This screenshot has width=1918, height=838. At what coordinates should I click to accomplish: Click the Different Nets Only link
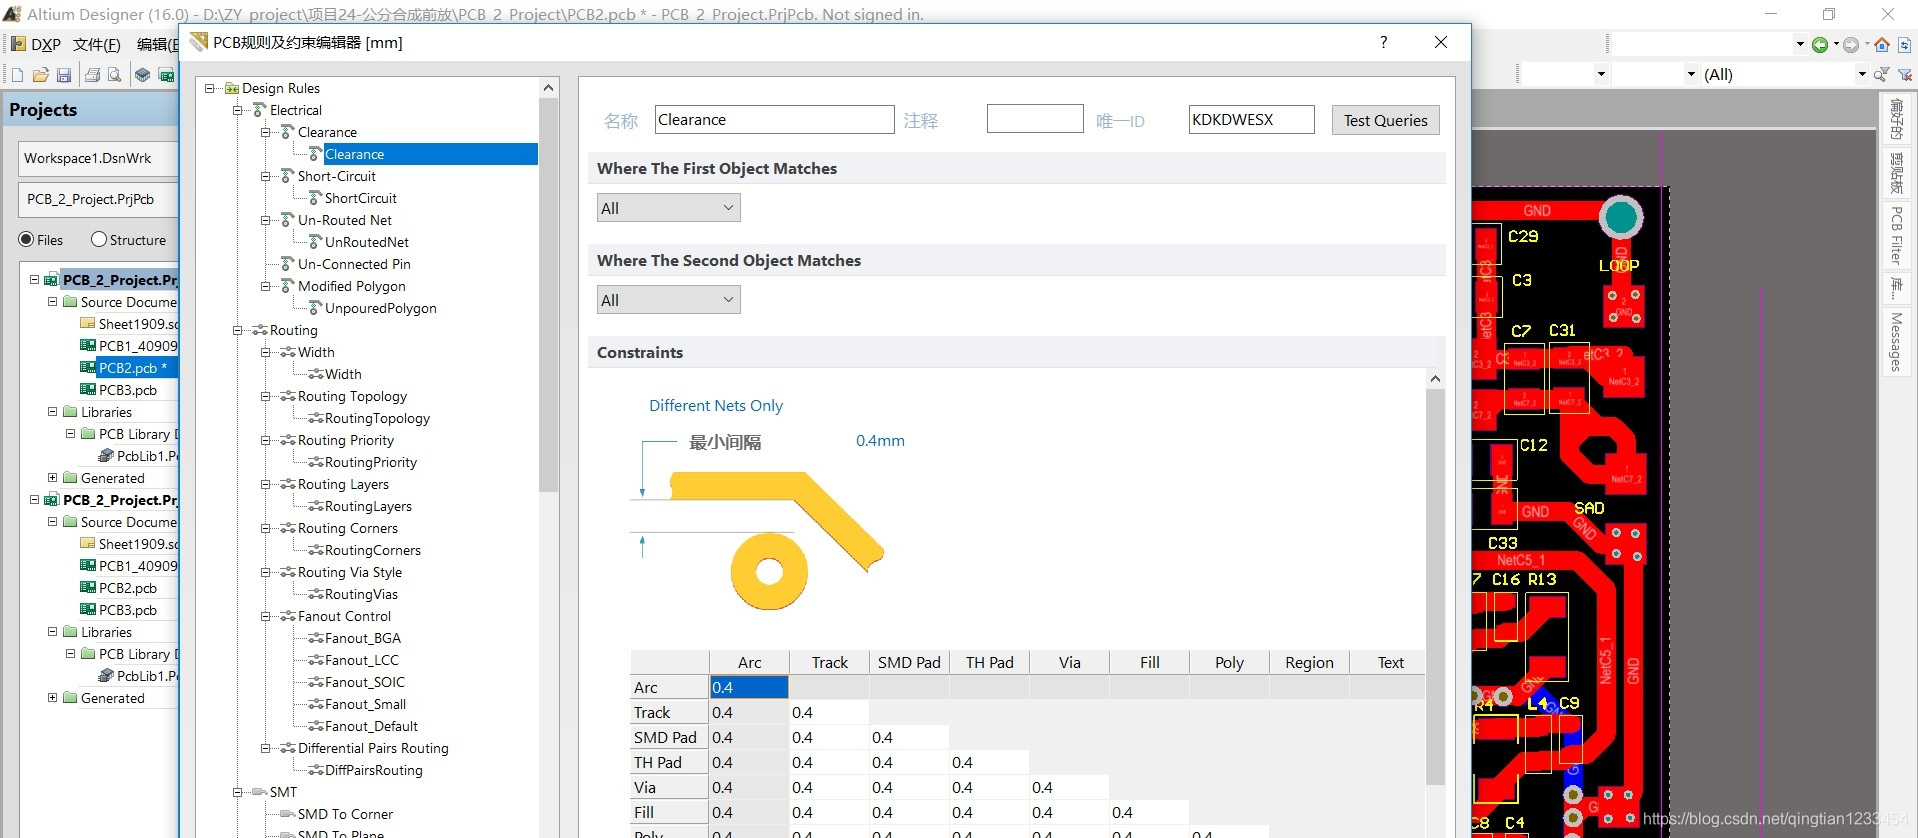[716, 405]
